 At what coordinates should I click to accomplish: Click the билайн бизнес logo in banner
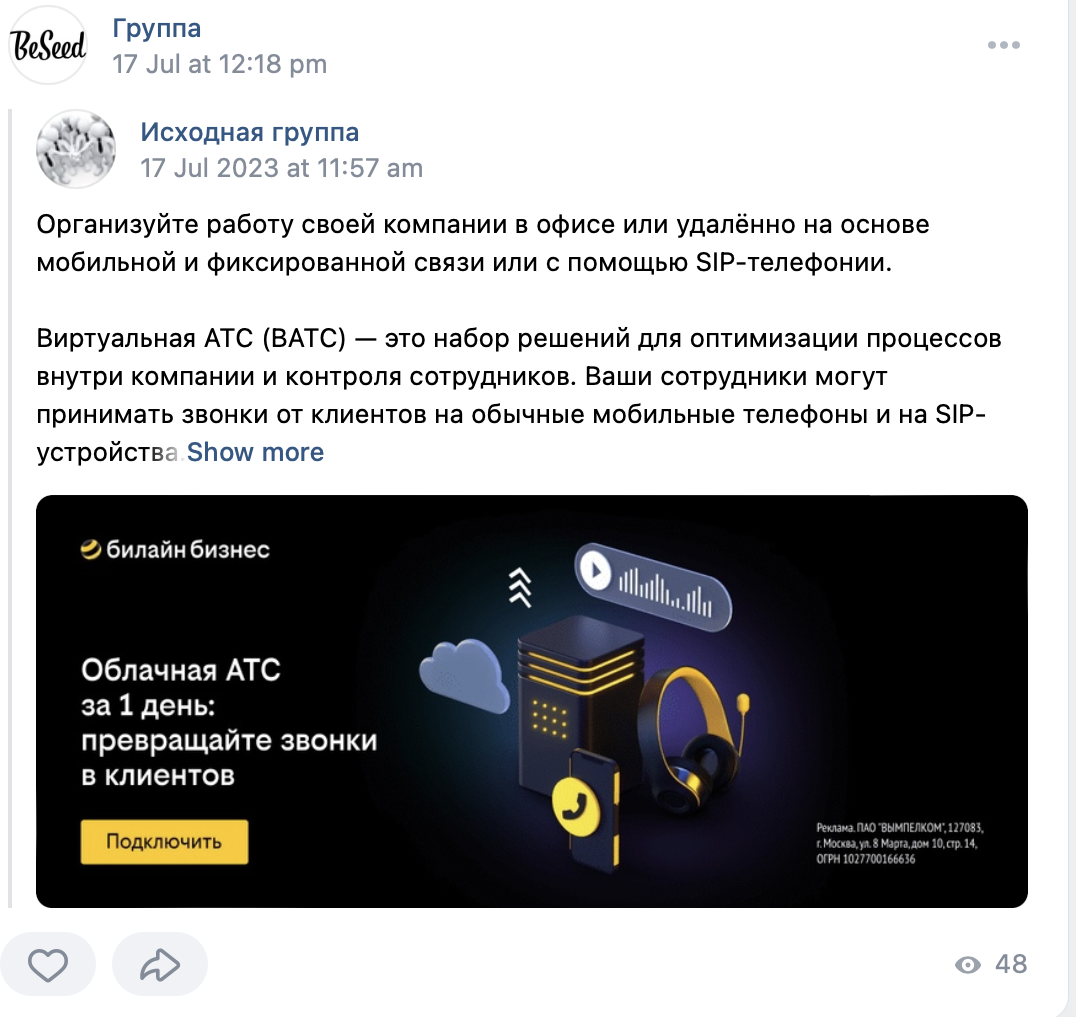[x=175, y=550]
